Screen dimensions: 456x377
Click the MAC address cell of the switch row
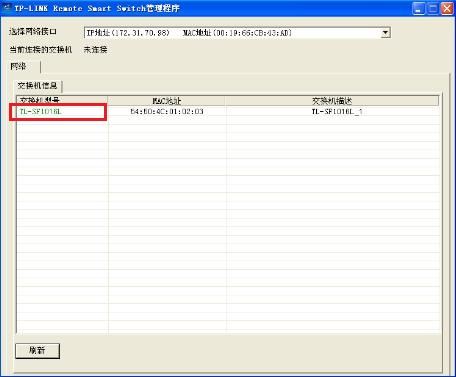(x=167, y=111)
